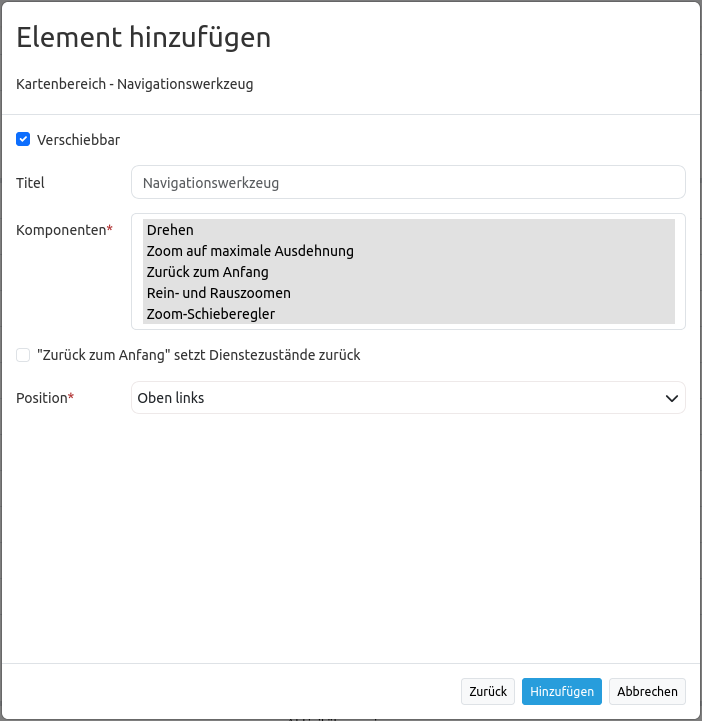Screen dimensions: 702x721
Task: Click the Element hinzufügen dialog heading
Action: point(144,38)
